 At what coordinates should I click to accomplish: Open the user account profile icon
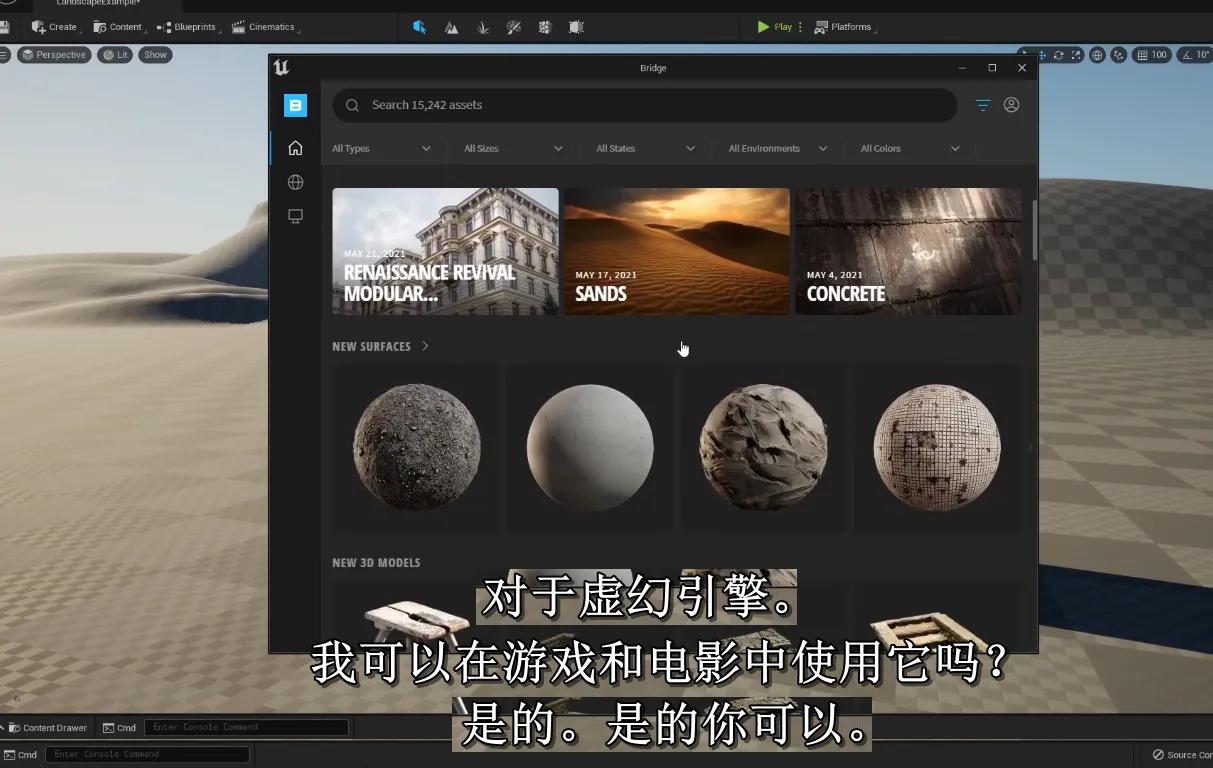[x=1011, y=105]
